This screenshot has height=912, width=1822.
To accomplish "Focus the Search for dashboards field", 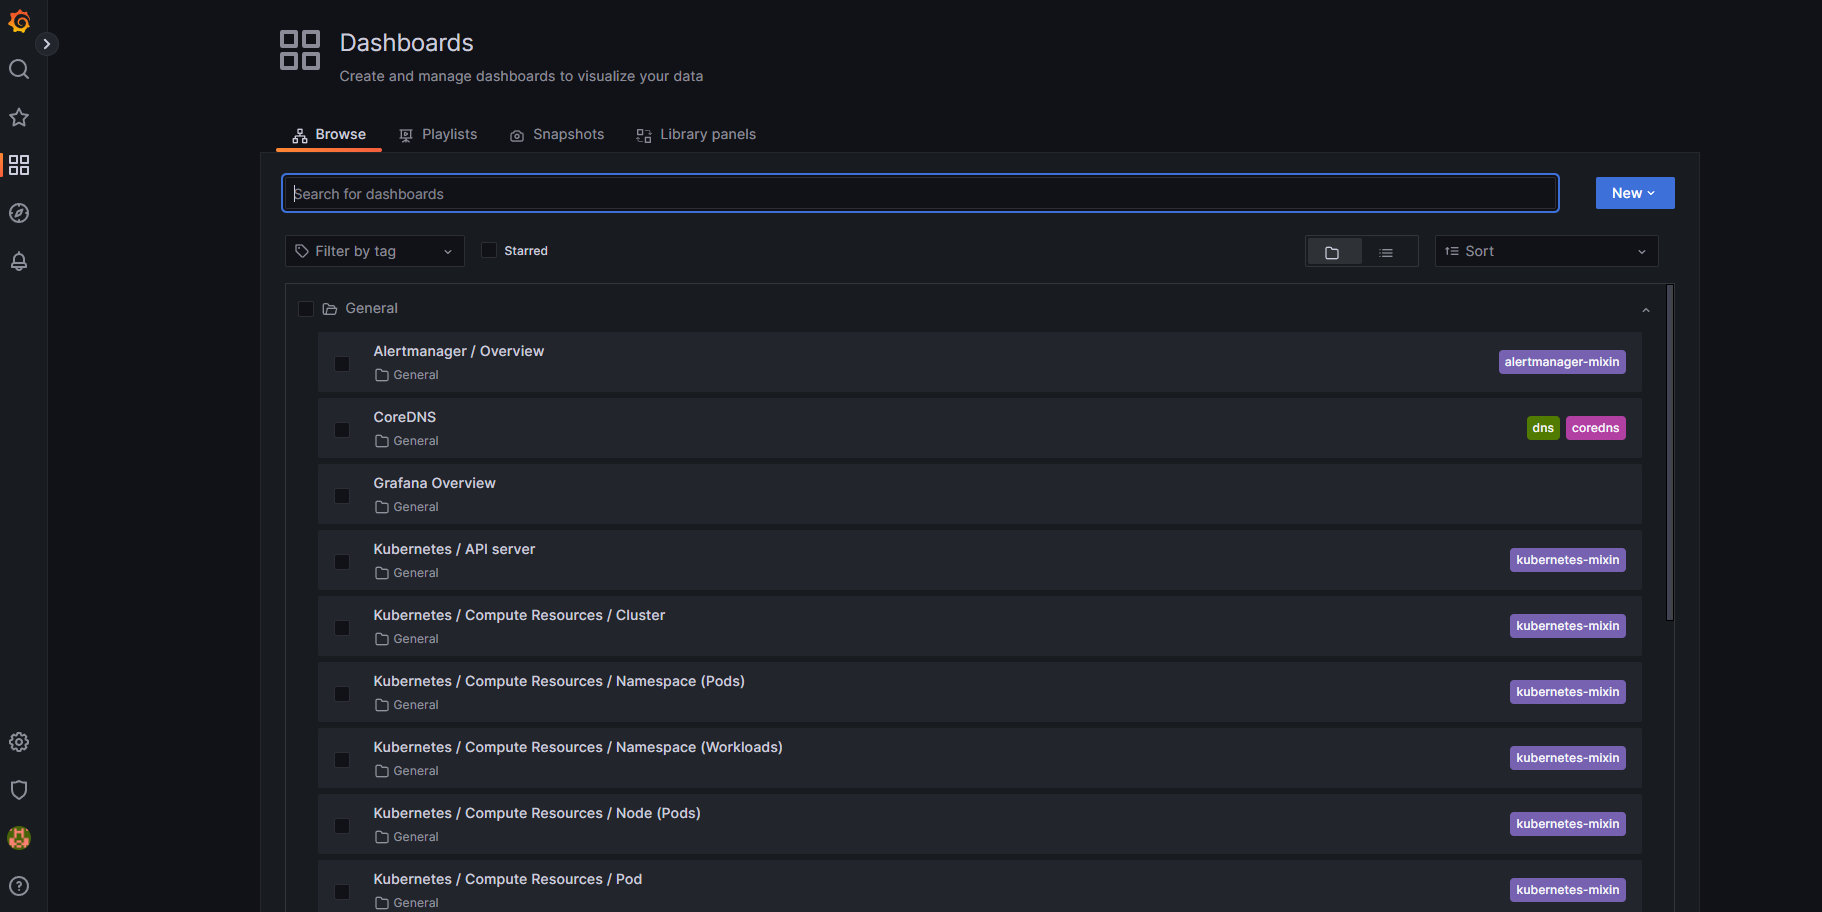I will [x=920, y=193].
